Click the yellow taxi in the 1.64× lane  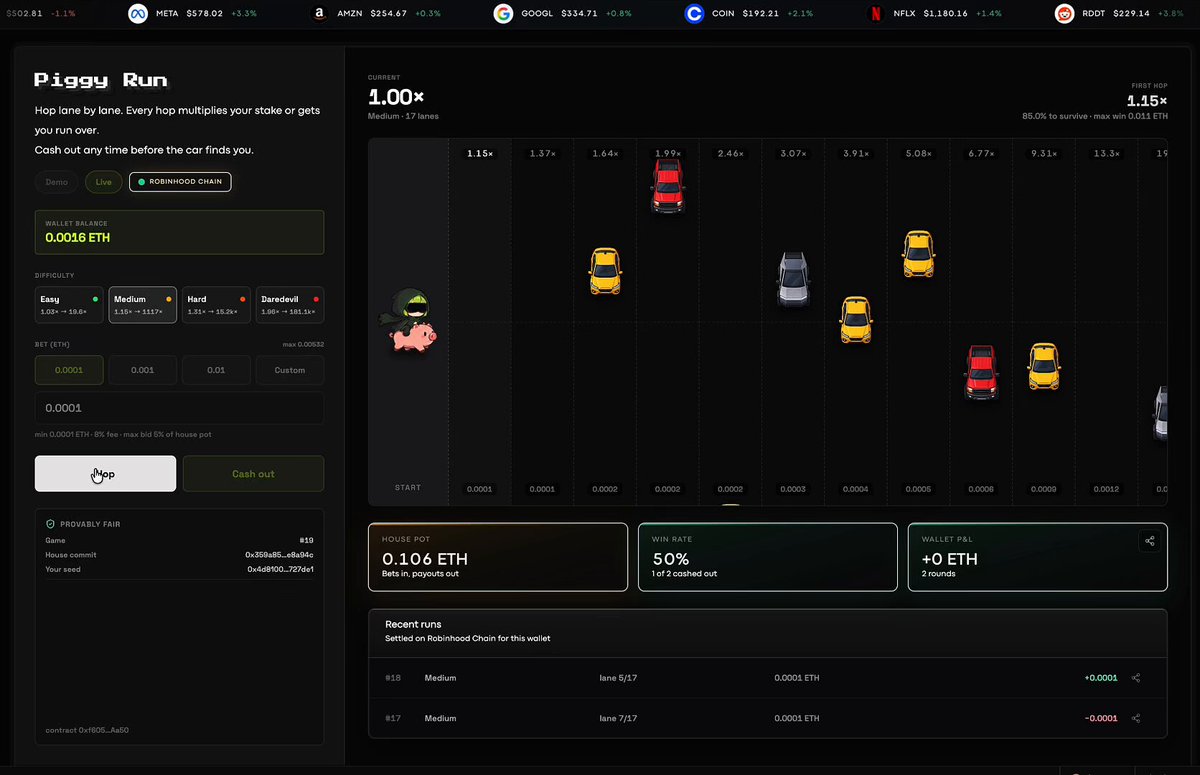[604, 271]
